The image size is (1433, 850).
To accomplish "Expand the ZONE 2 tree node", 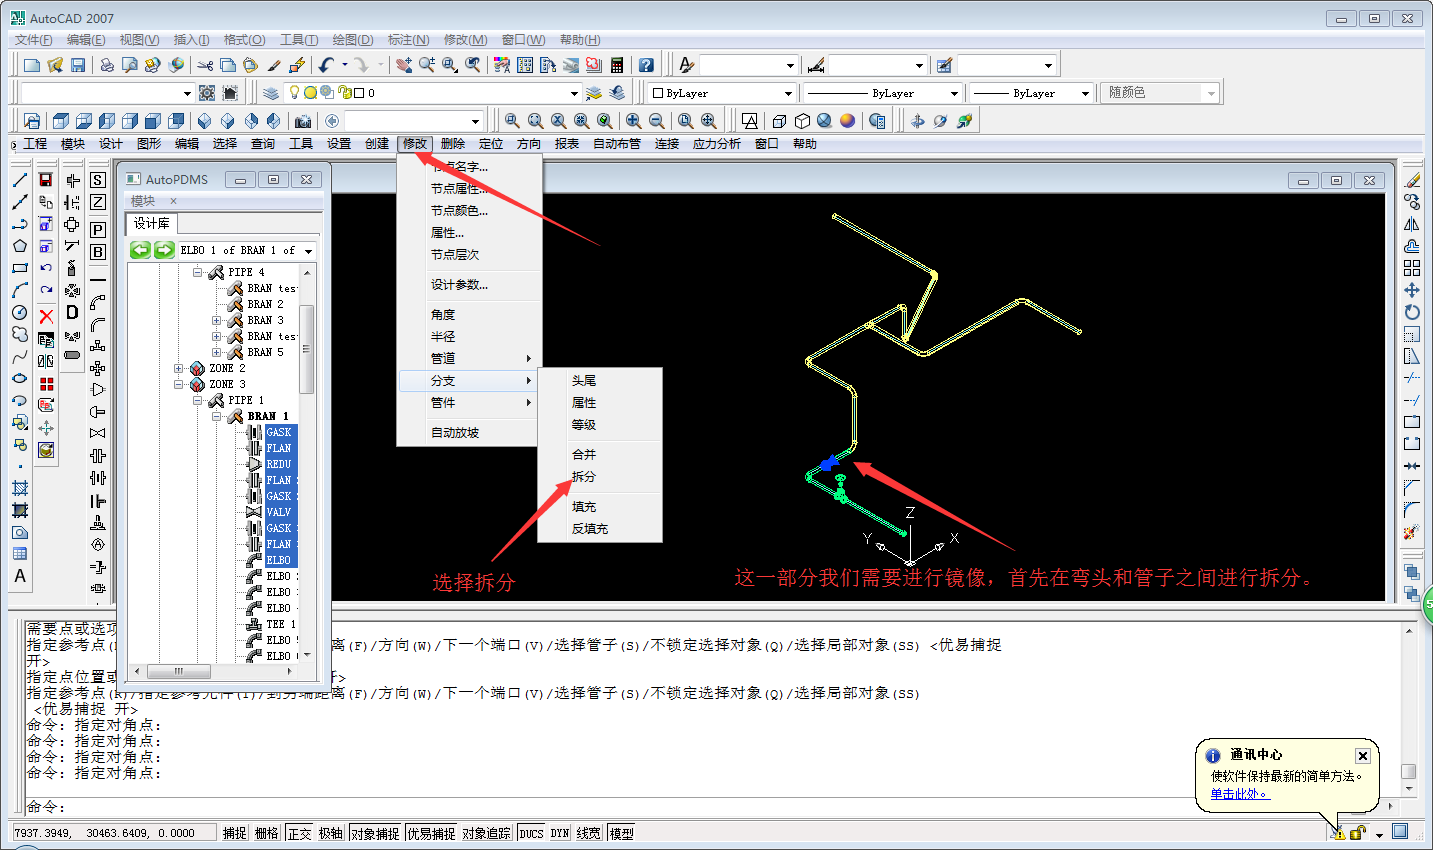I will [x=179, y=368].
